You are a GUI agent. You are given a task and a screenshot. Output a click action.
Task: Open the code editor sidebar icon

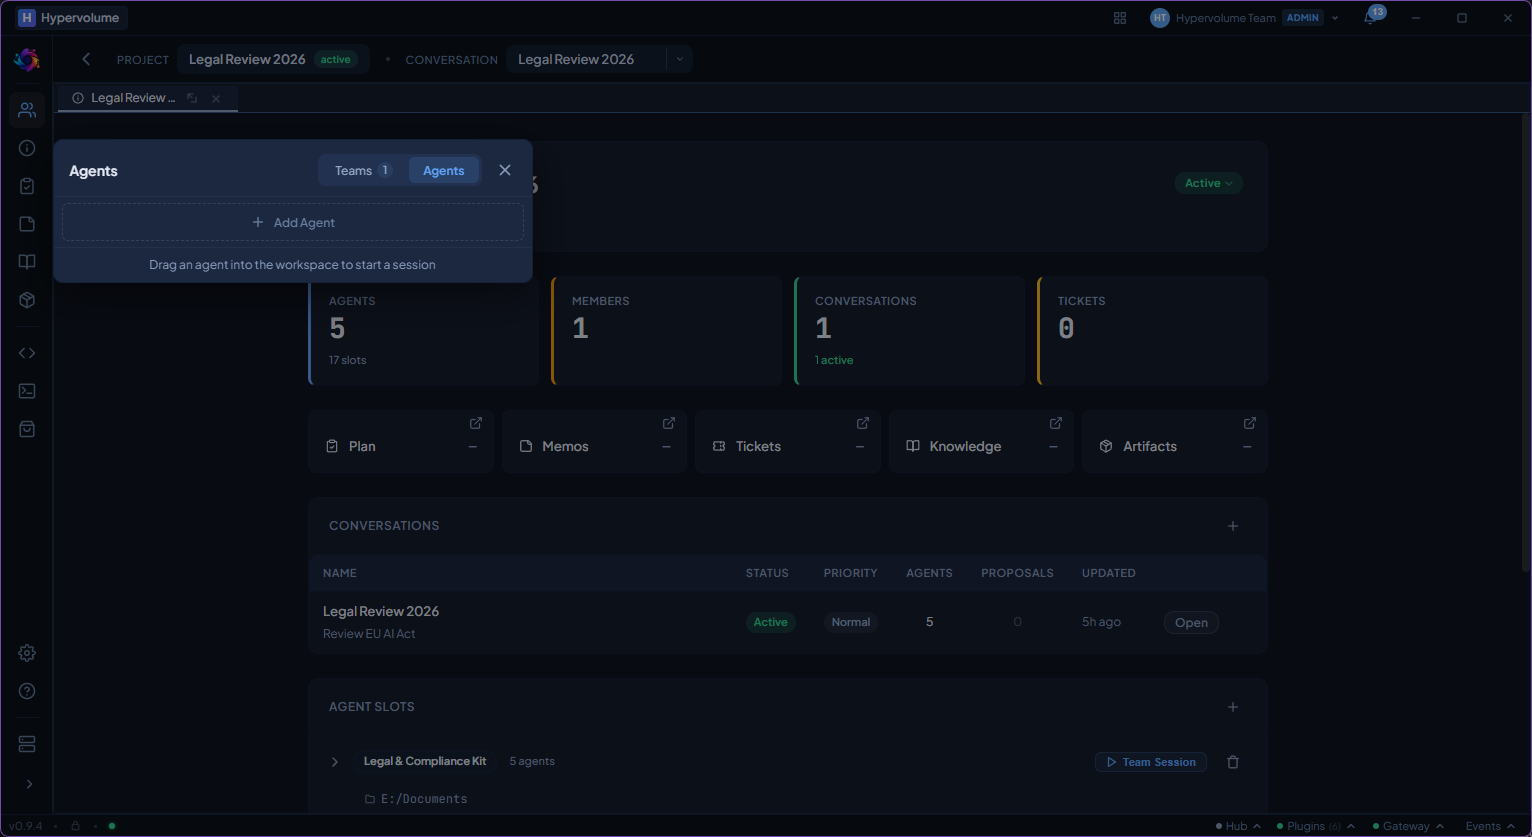[x=27, y=353]
